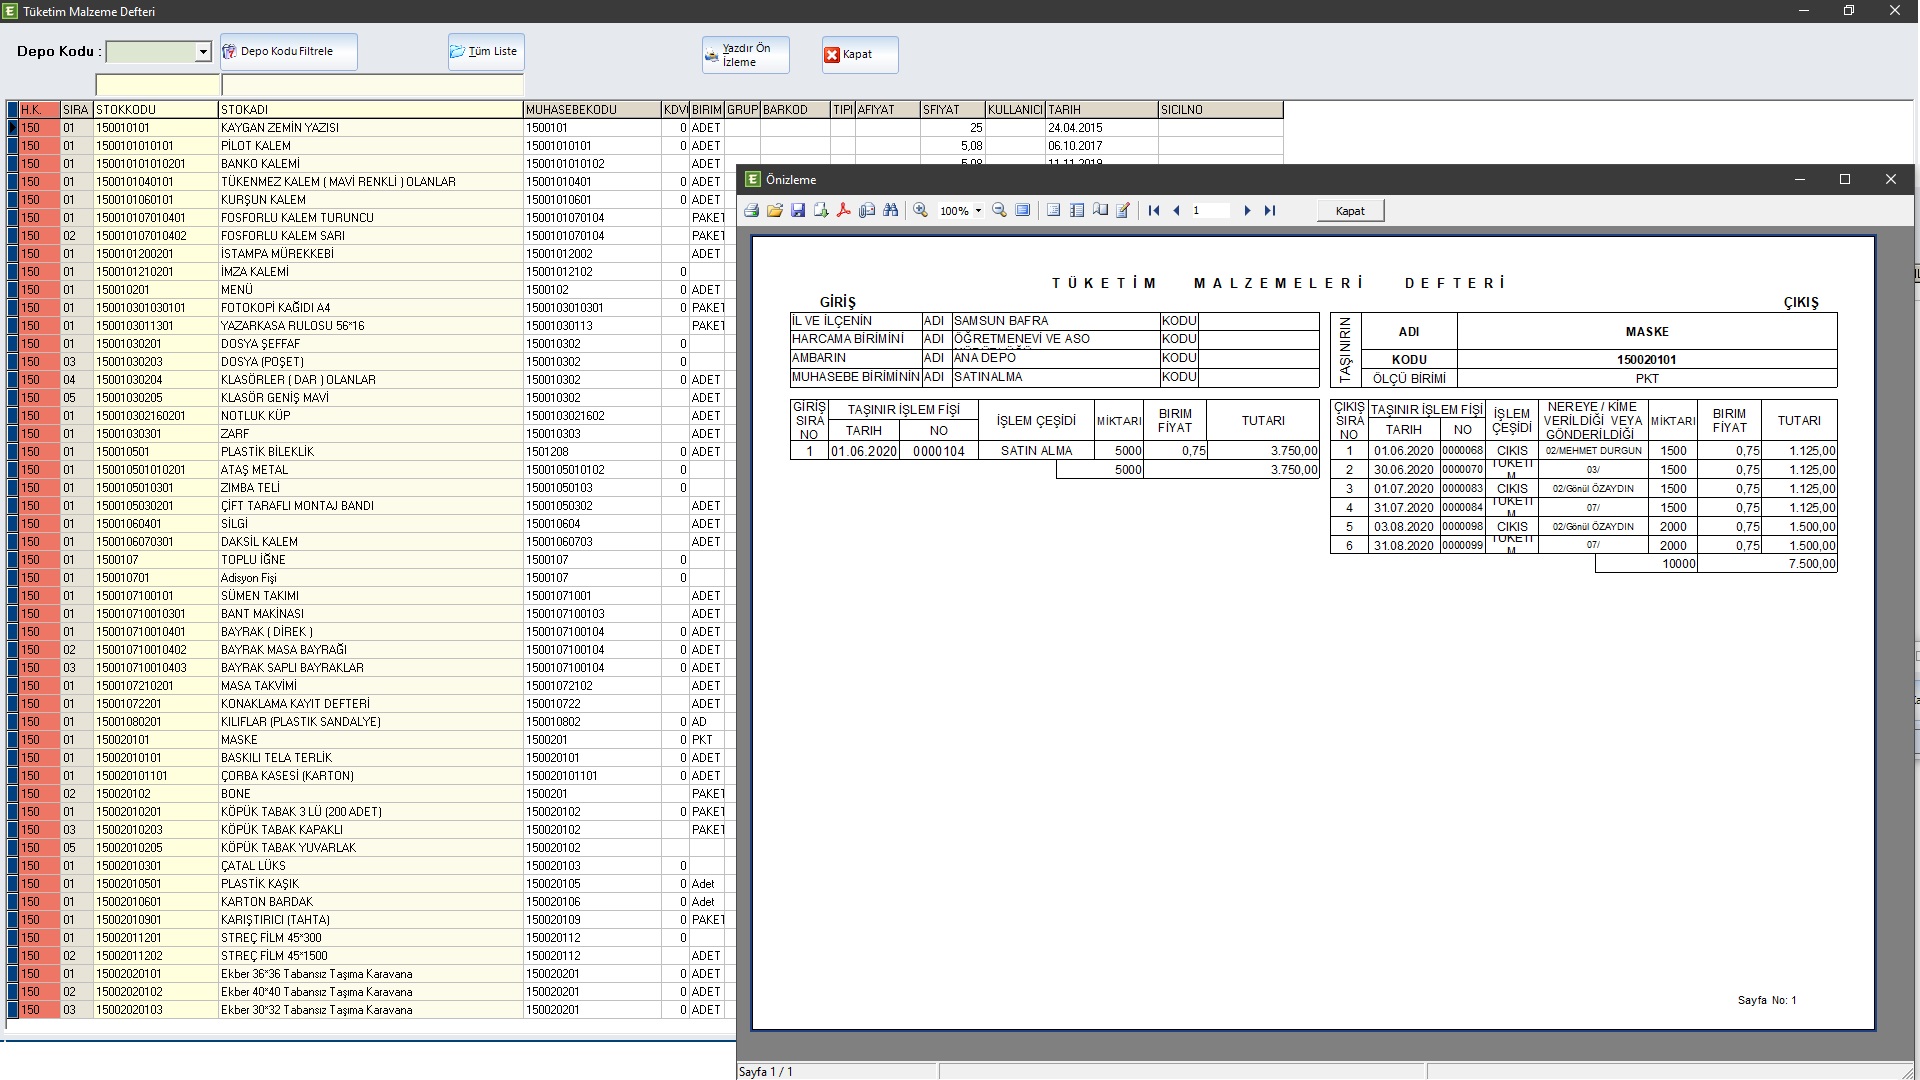Click the STOKADI column header

pyautogui.click(x=370, y=110)
